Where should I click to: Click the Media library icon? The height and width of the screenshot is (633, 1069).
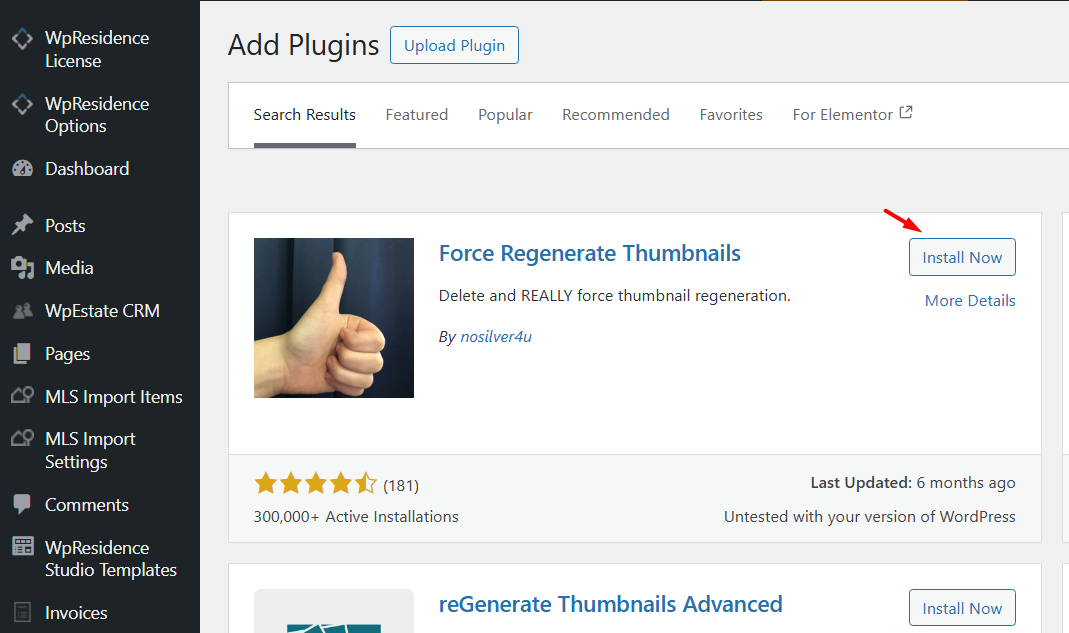point(22,268)
